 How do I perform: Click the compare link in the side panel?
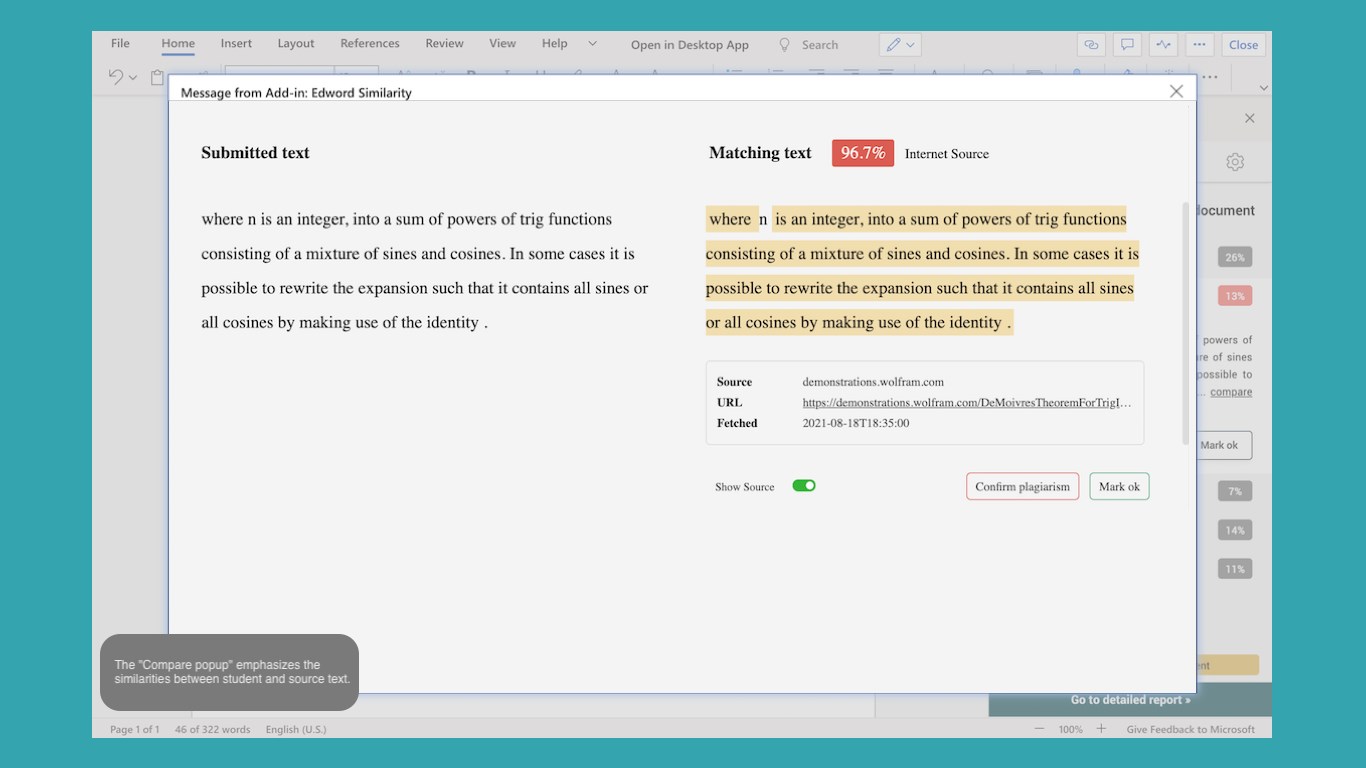coord(1231,392)
